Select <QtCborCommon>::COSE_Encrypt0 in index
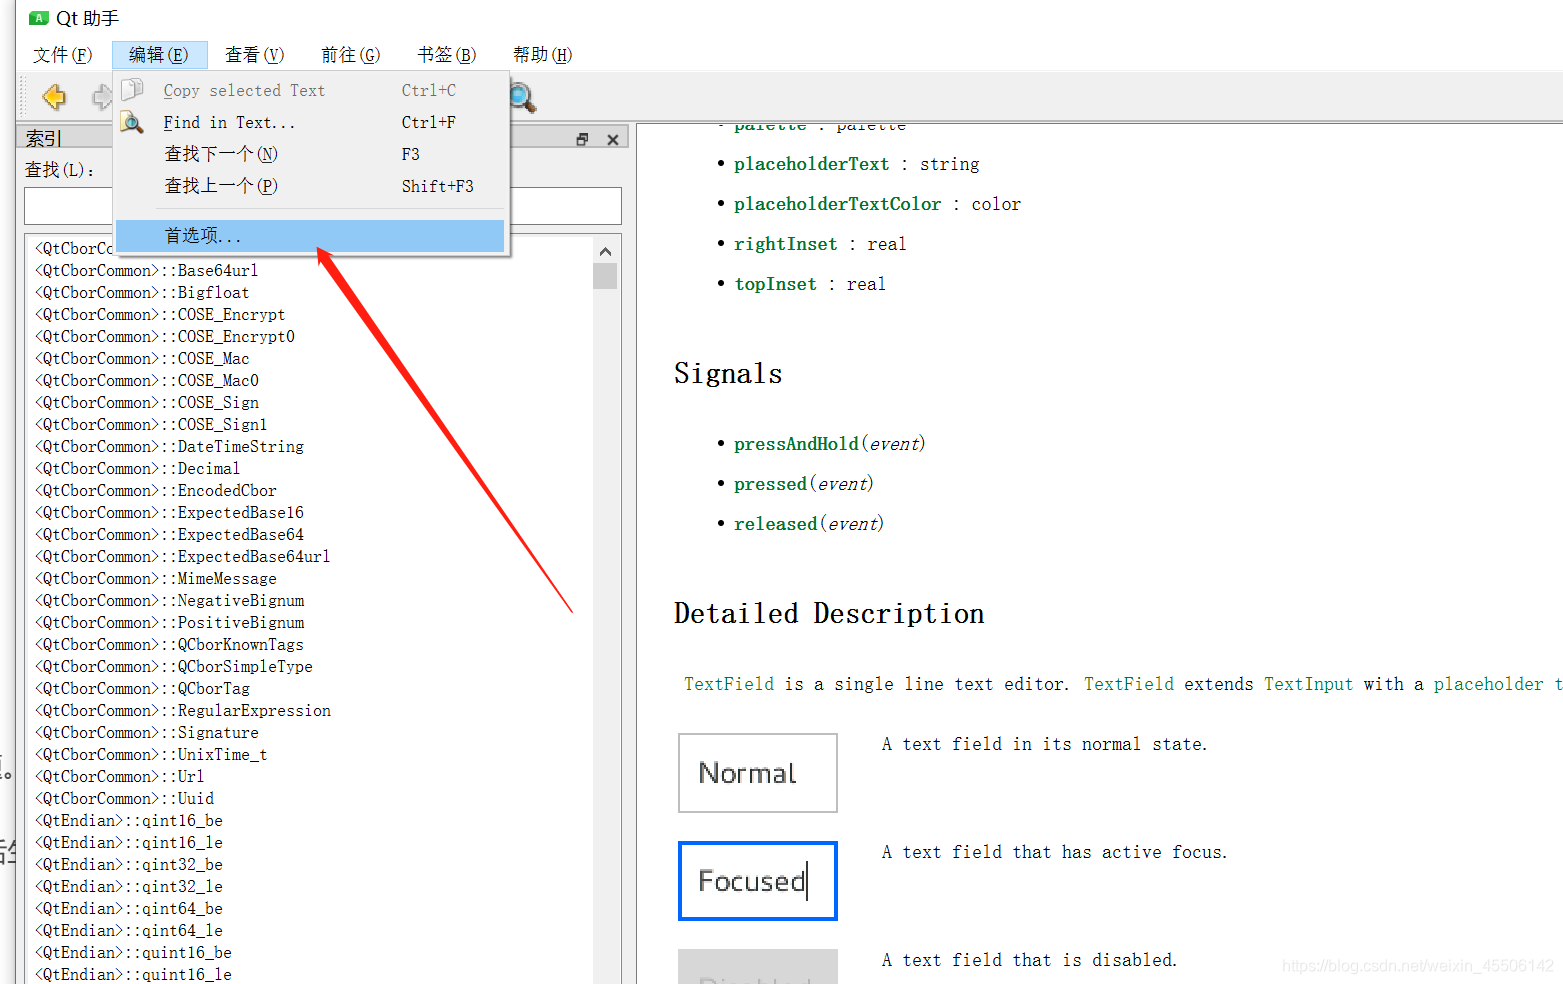This screenshot has height=984, width=1563. 165,336
